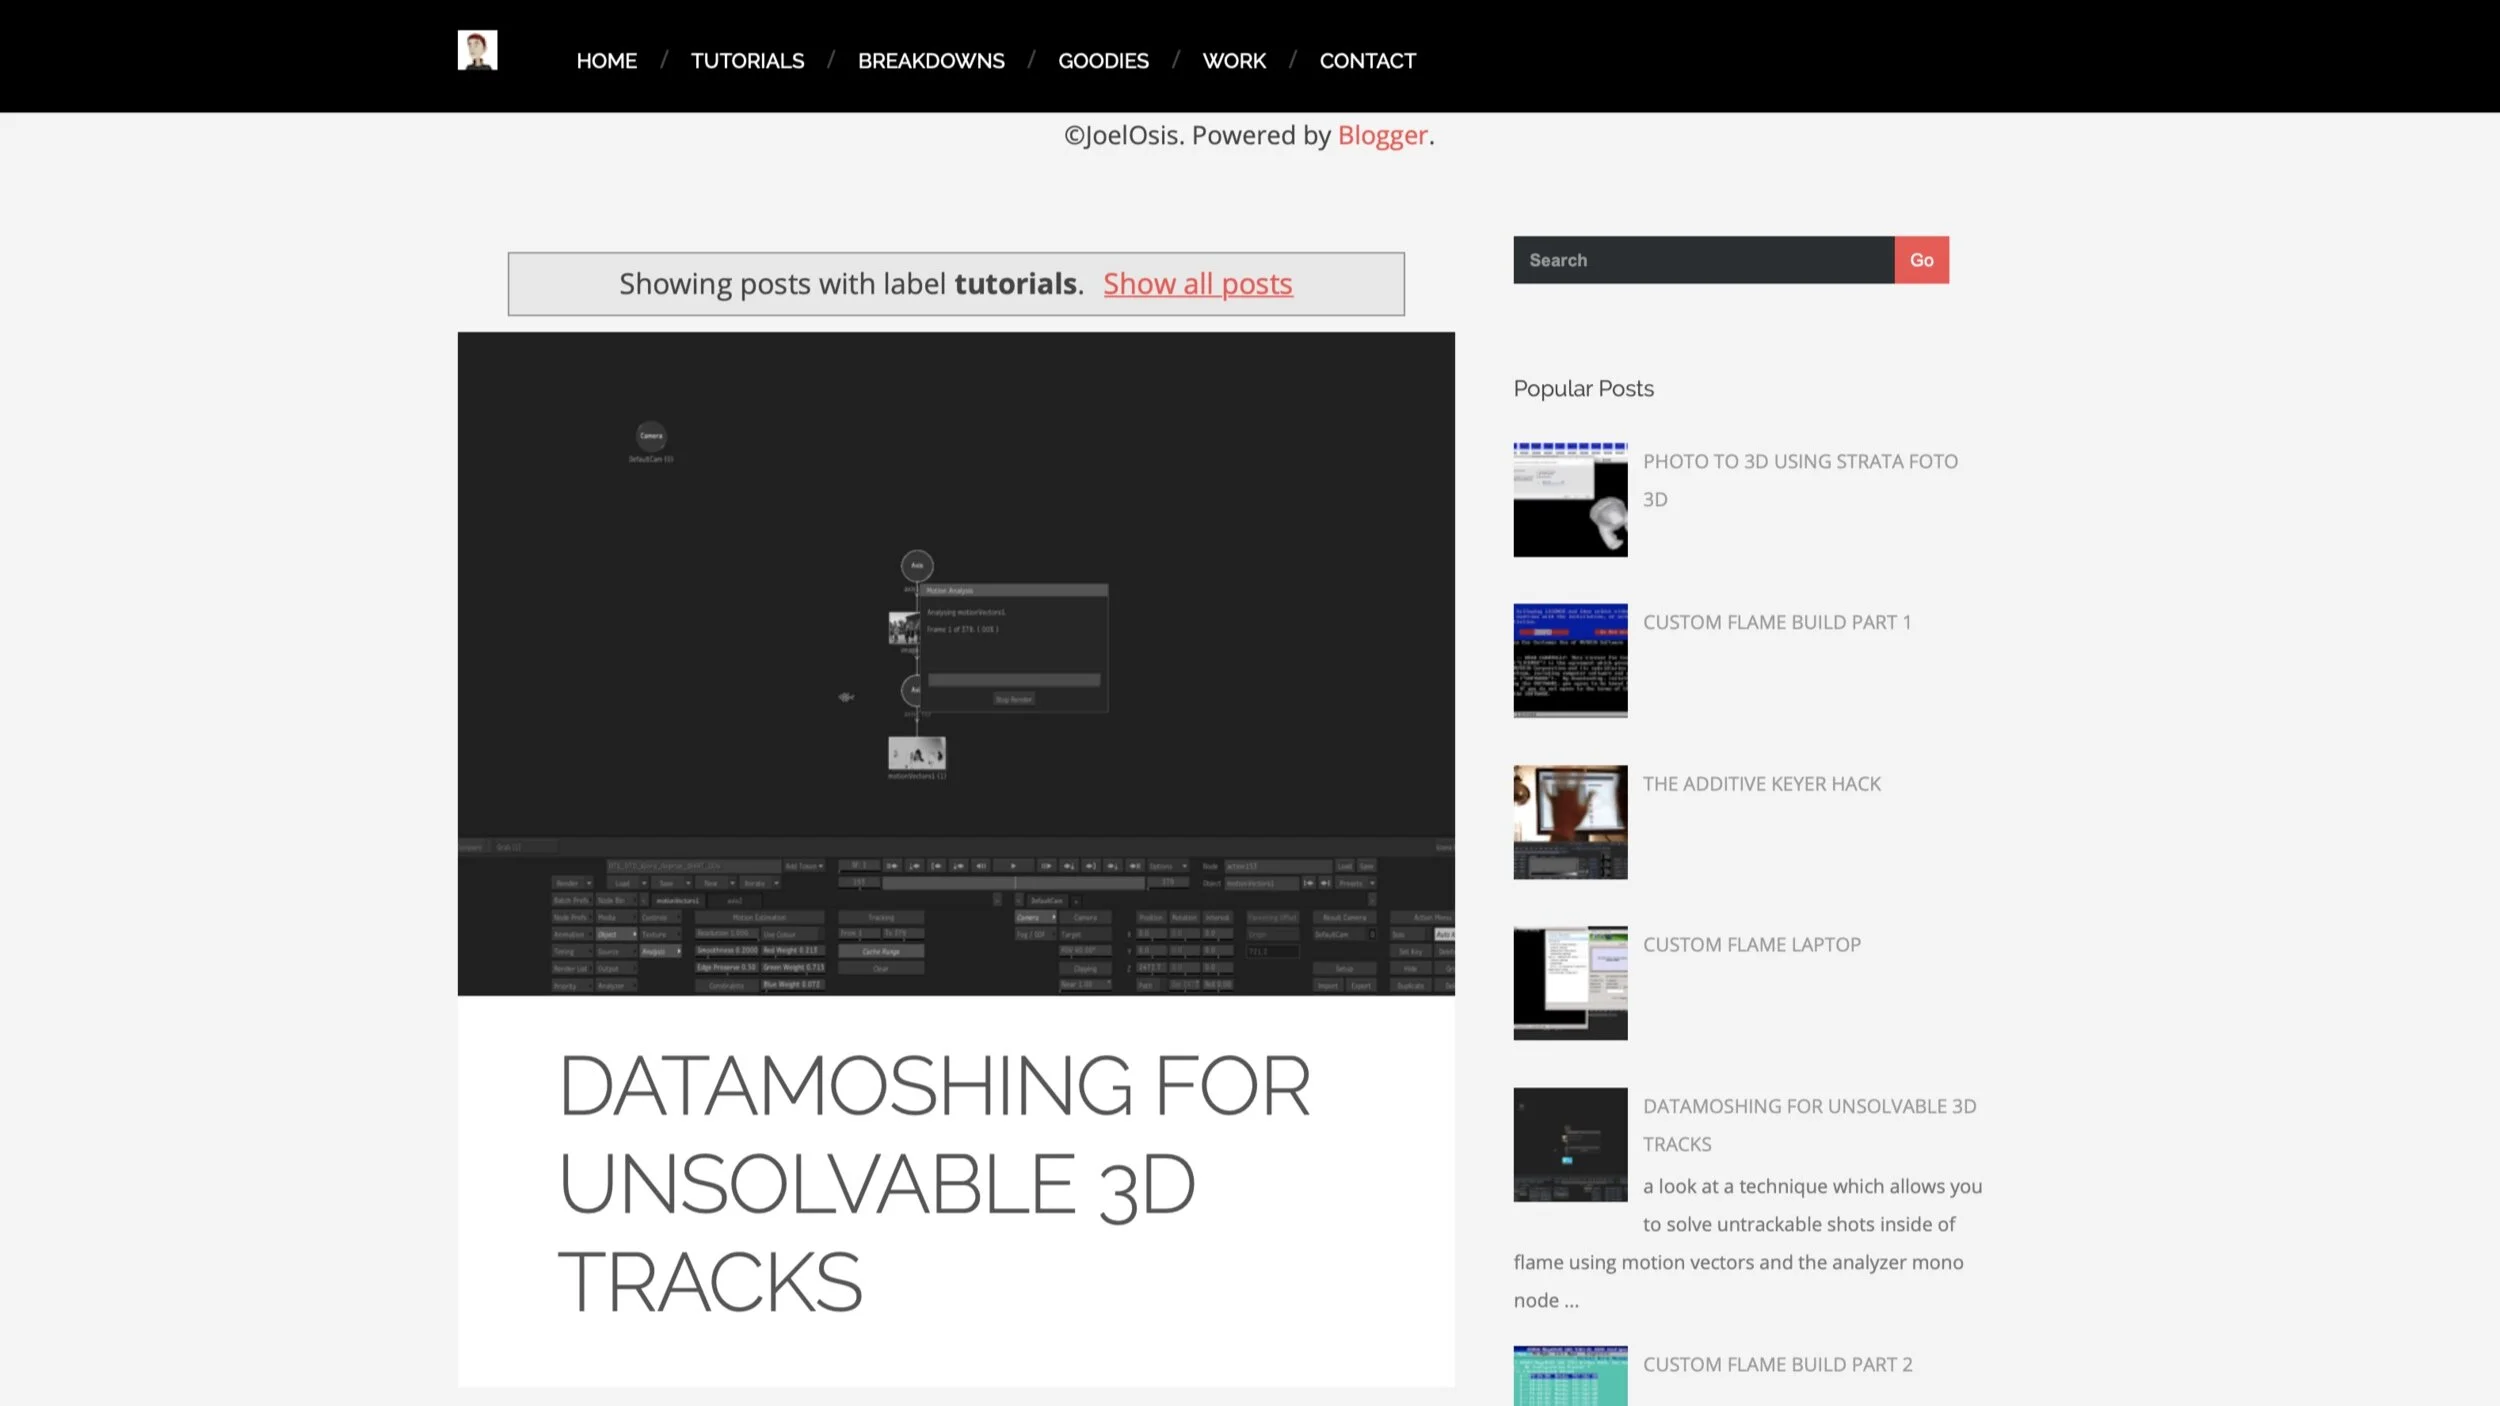Screen dimensions: 2500x1406
Task: Click the large Flame screenshot post image
Action: (x=956, y=663)
